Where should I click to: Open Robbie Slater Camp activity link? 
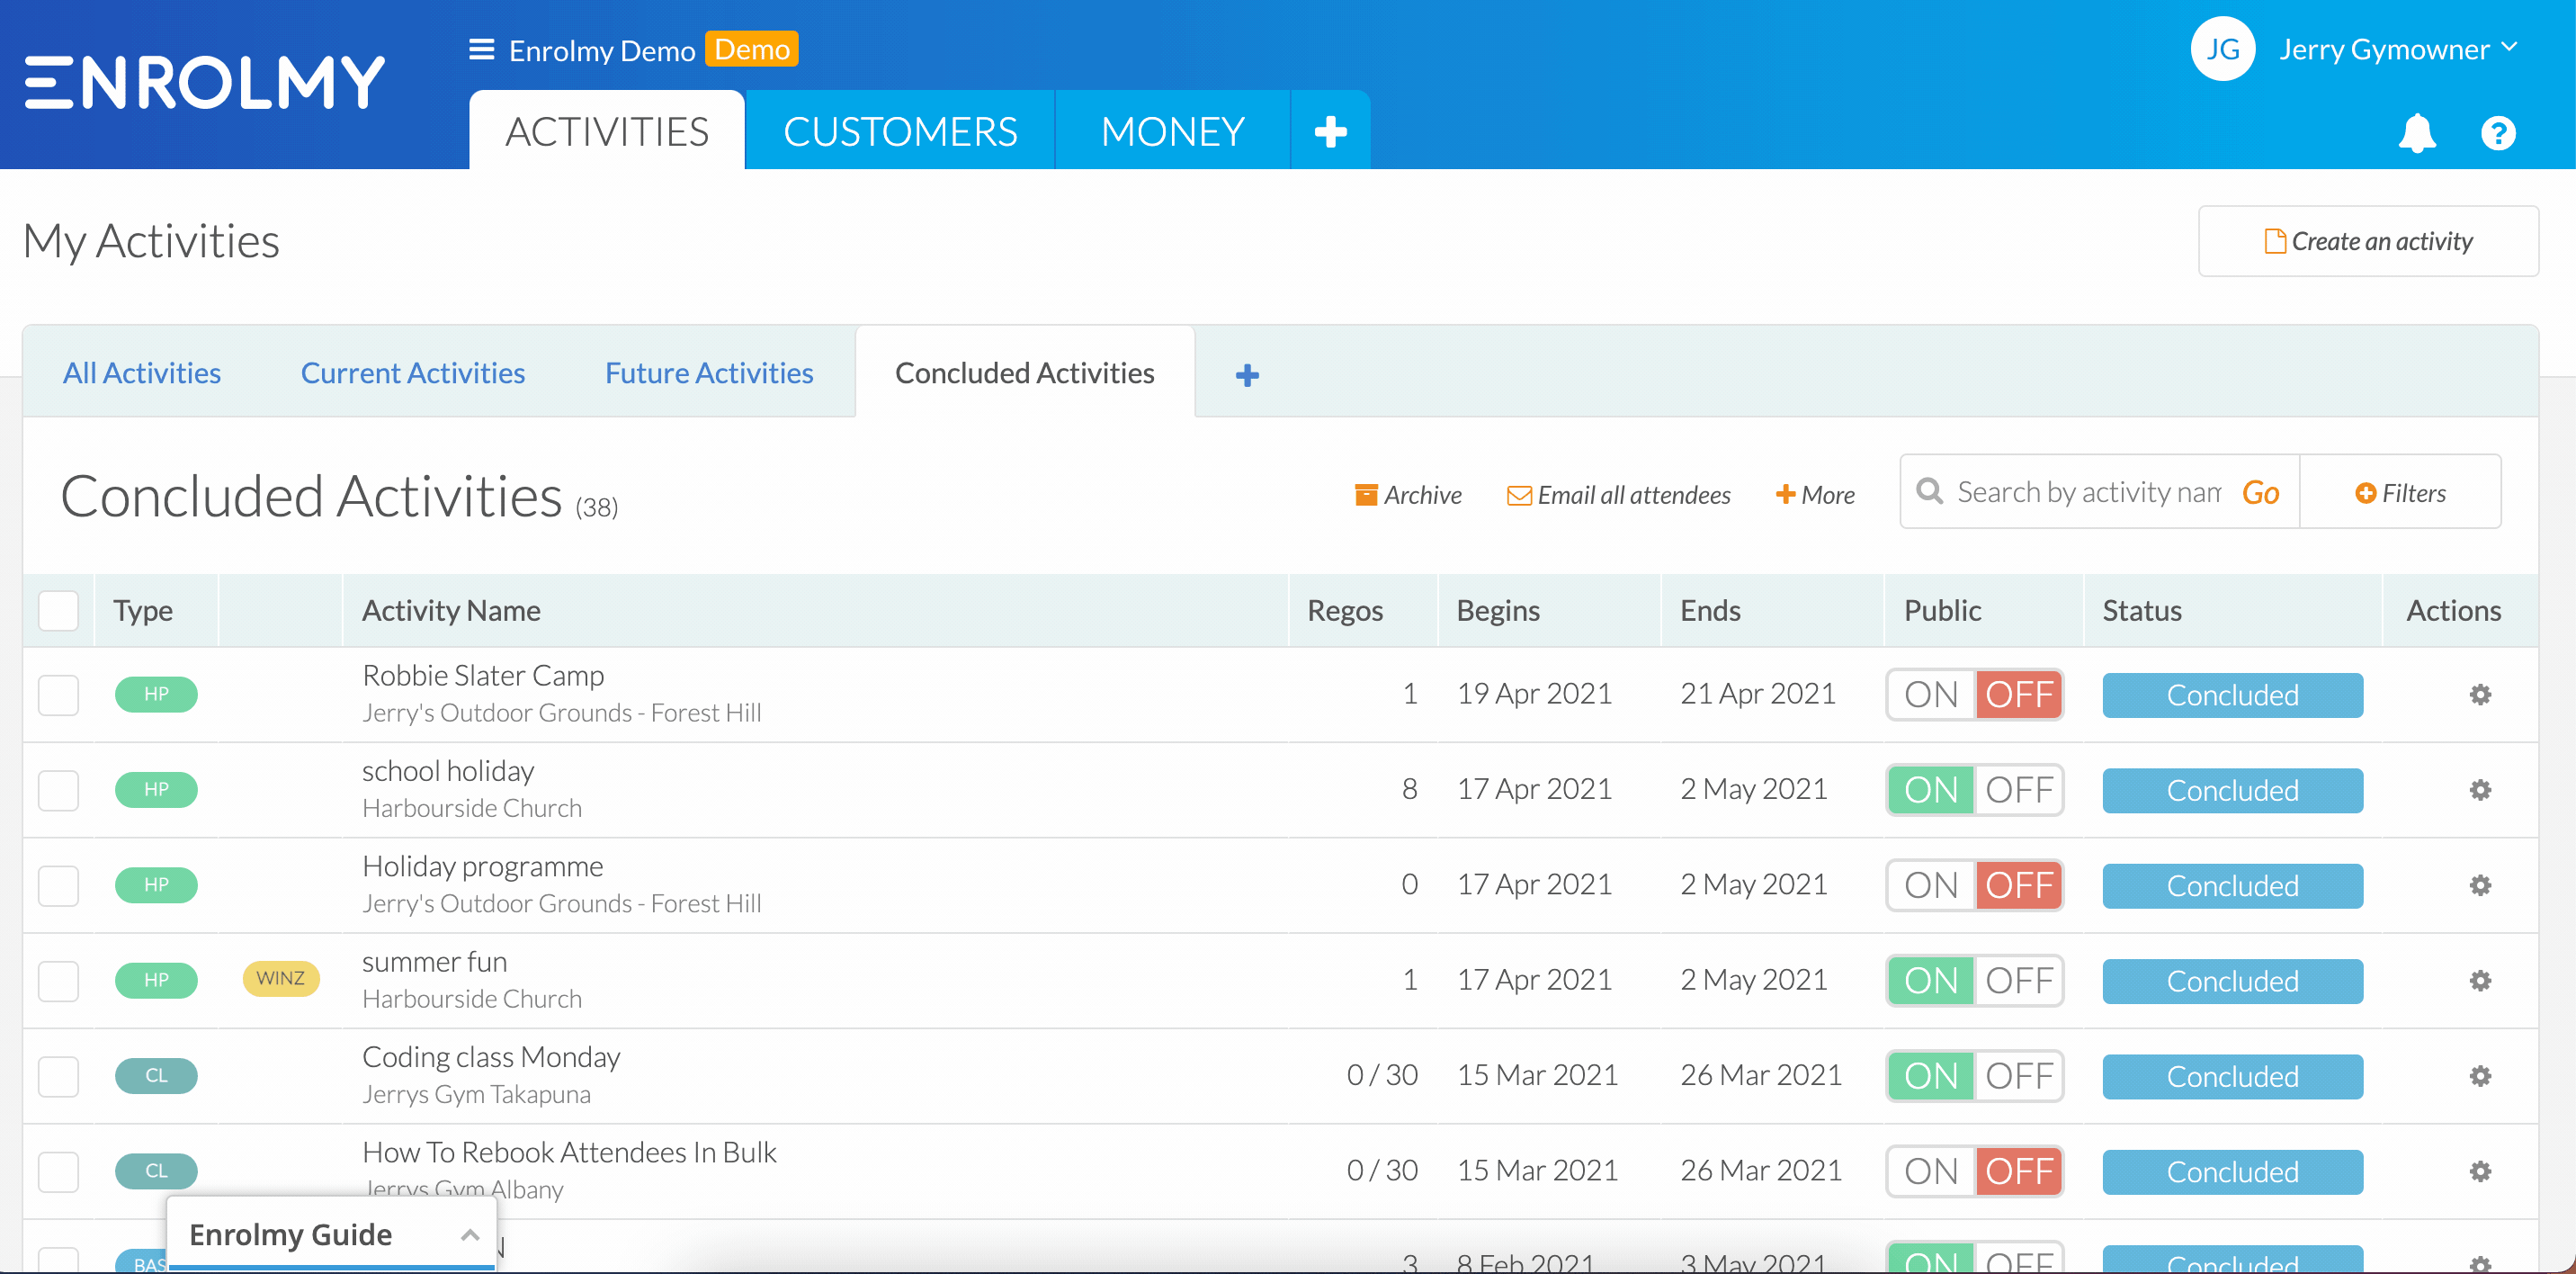[483, 675]
